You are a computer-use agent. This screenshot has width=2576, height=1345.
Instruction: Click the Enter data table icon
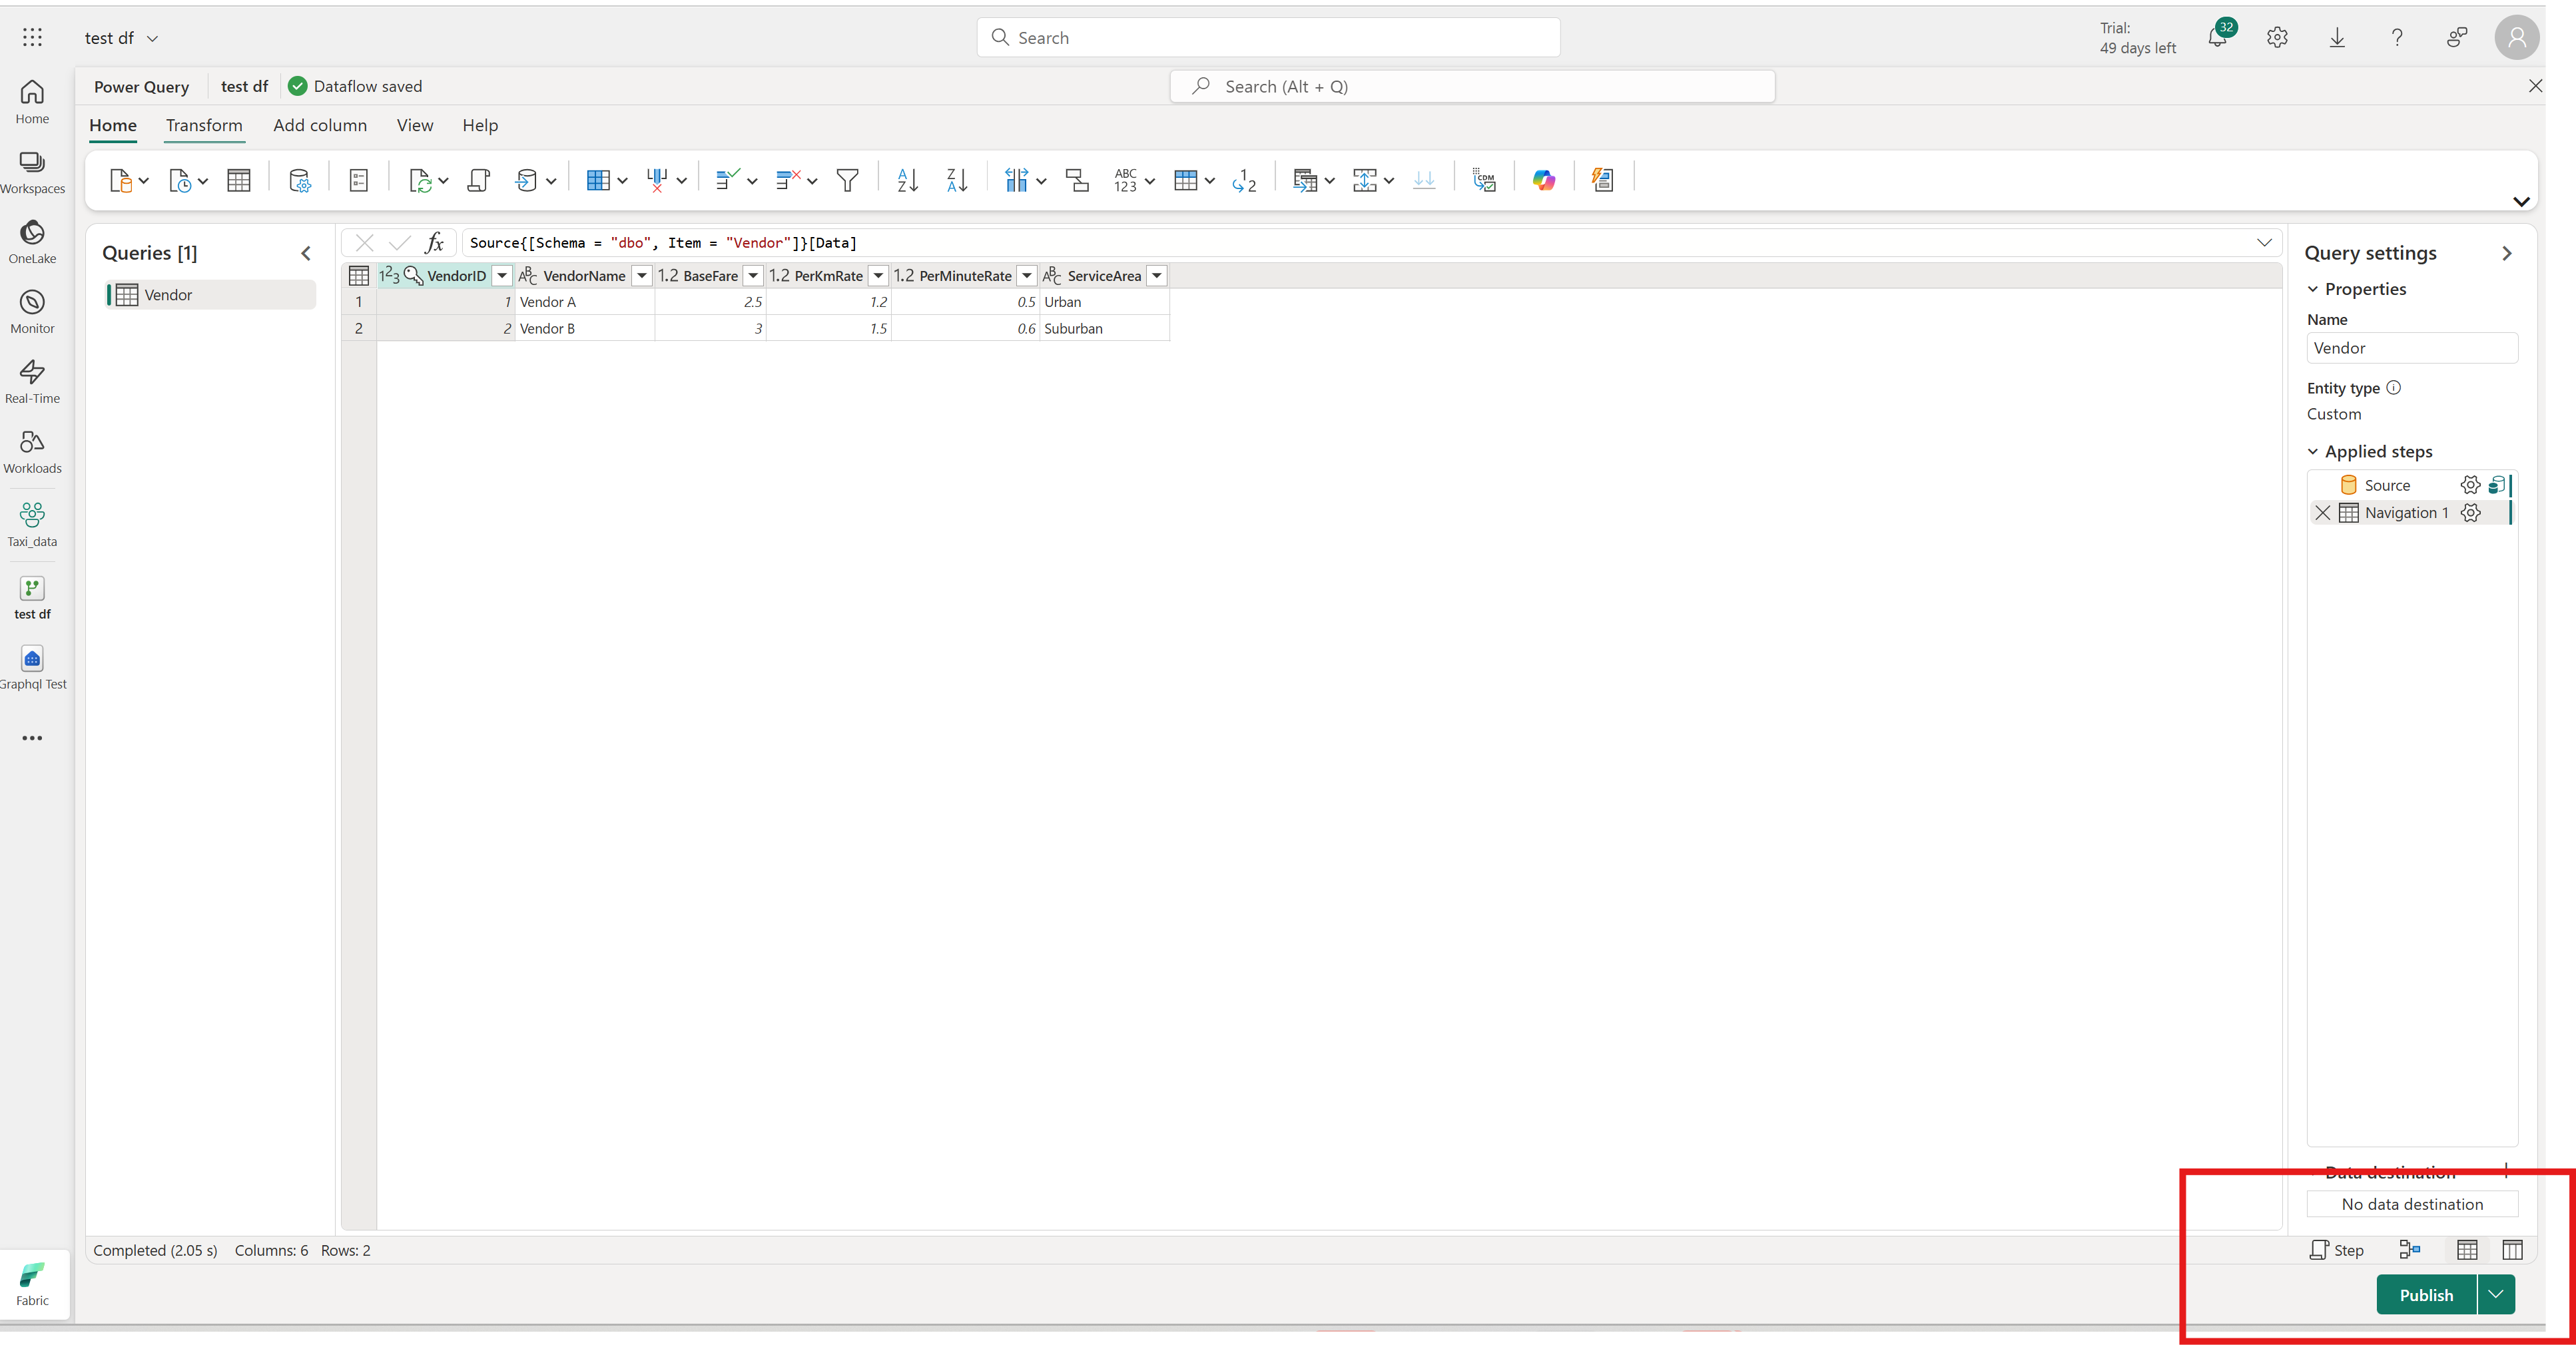pyautogui.click(x=239, y=180)
